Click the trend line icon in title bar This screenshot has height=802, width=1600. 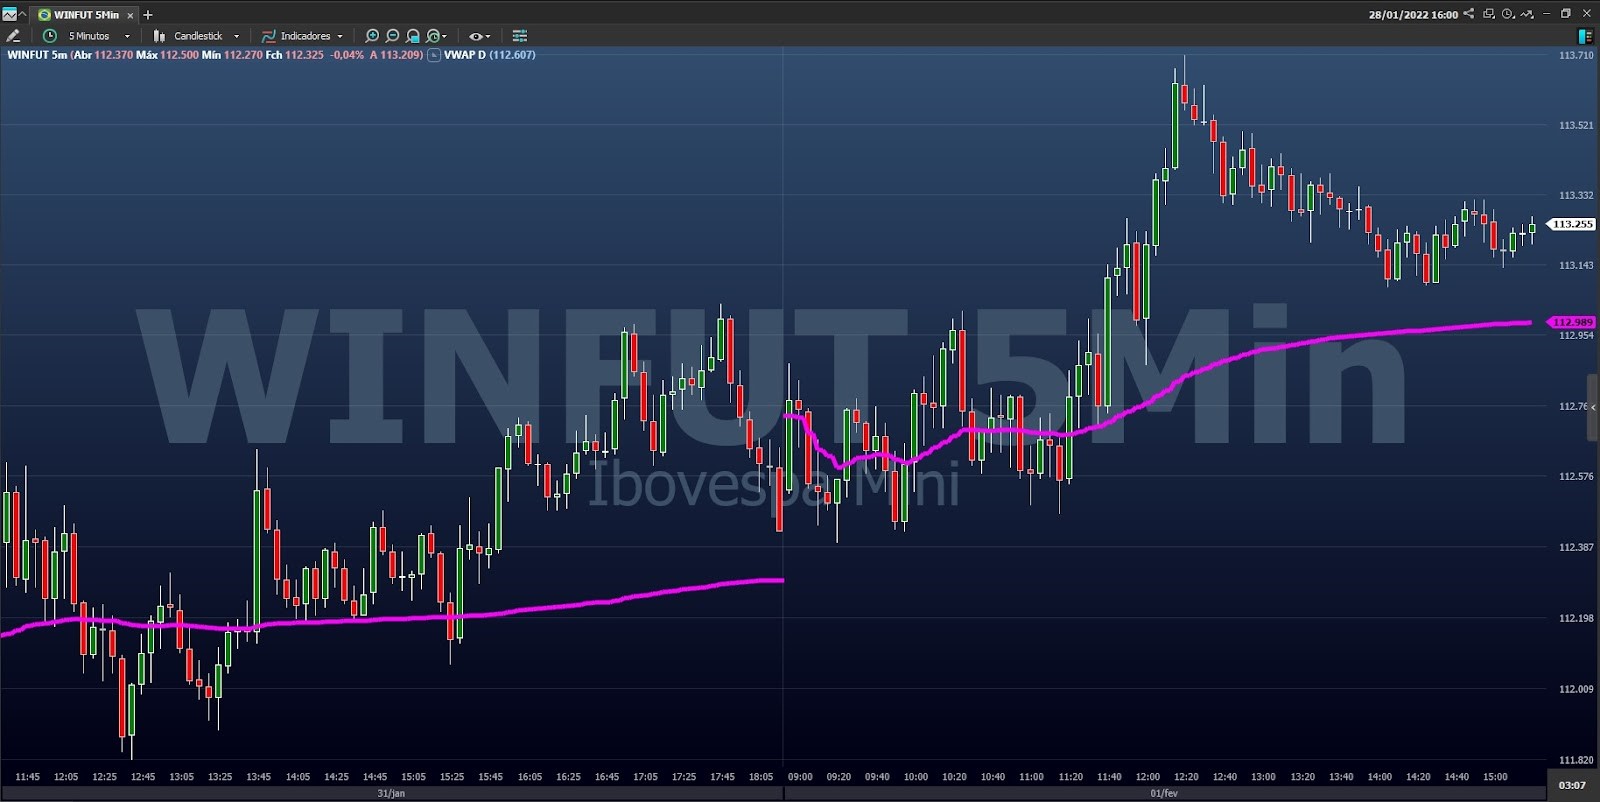point(1526,14)
